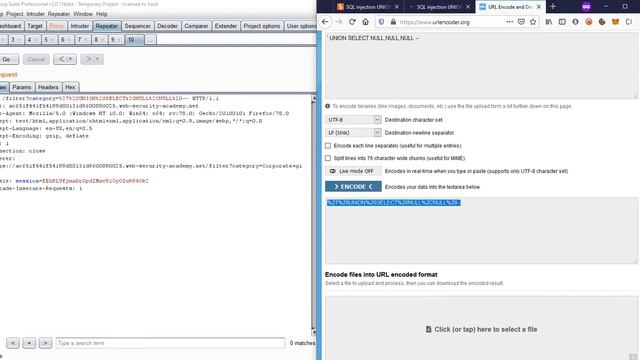Send request with Go button
Screen dimensions: 640x360
(8, 59)
